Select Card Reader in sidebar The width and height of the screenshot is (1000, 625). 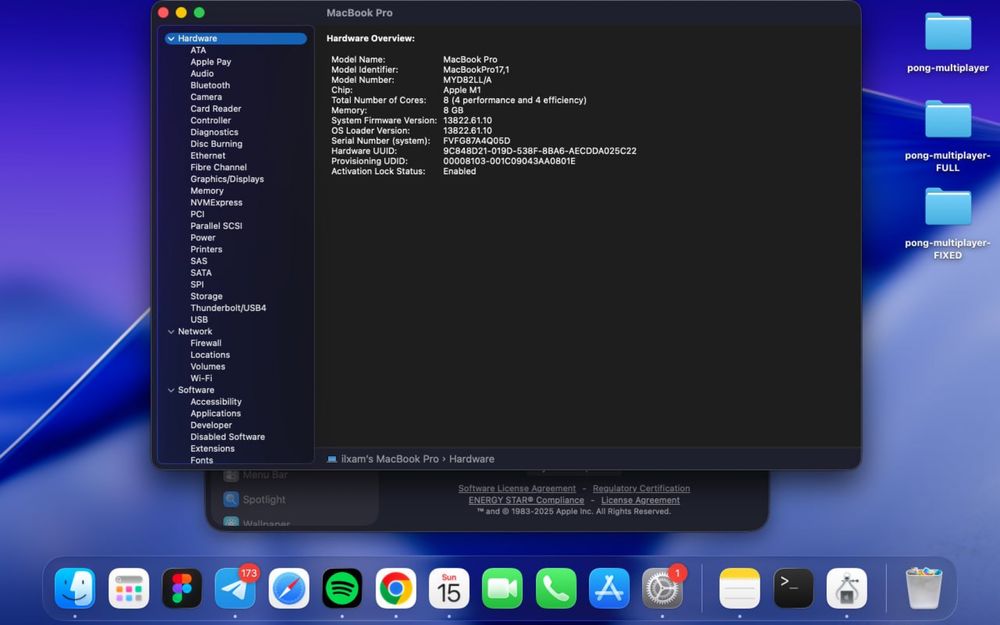[x=216, y=109]
